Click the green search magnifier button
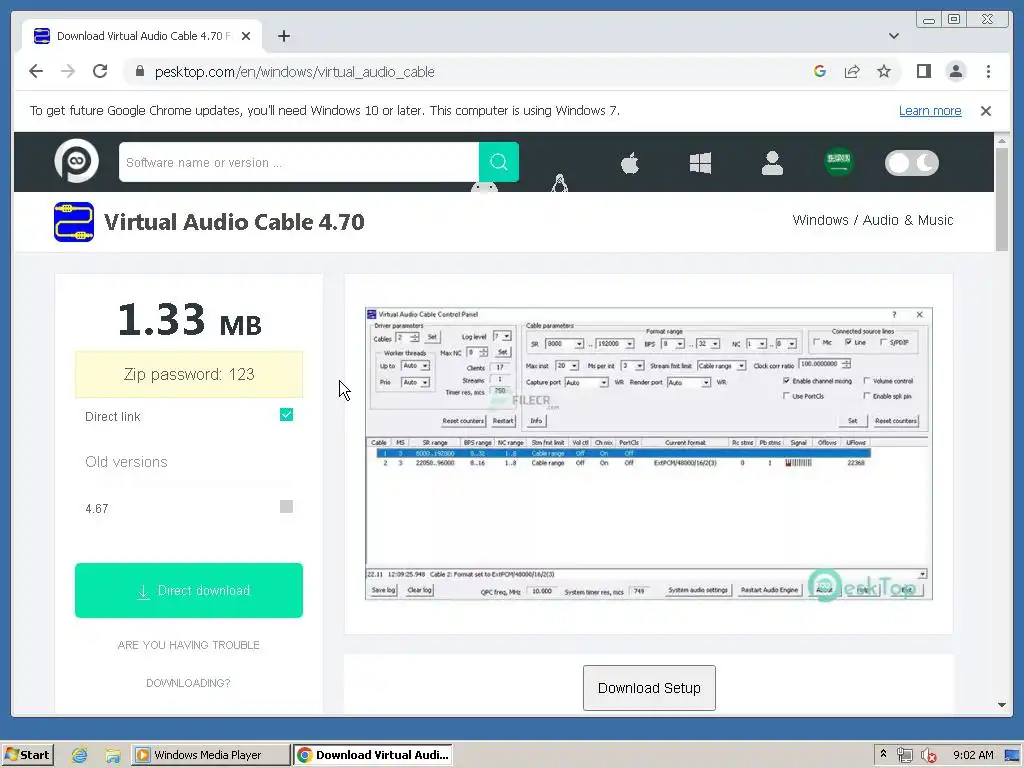1024x768 pixels. click(x=499, y=162)
